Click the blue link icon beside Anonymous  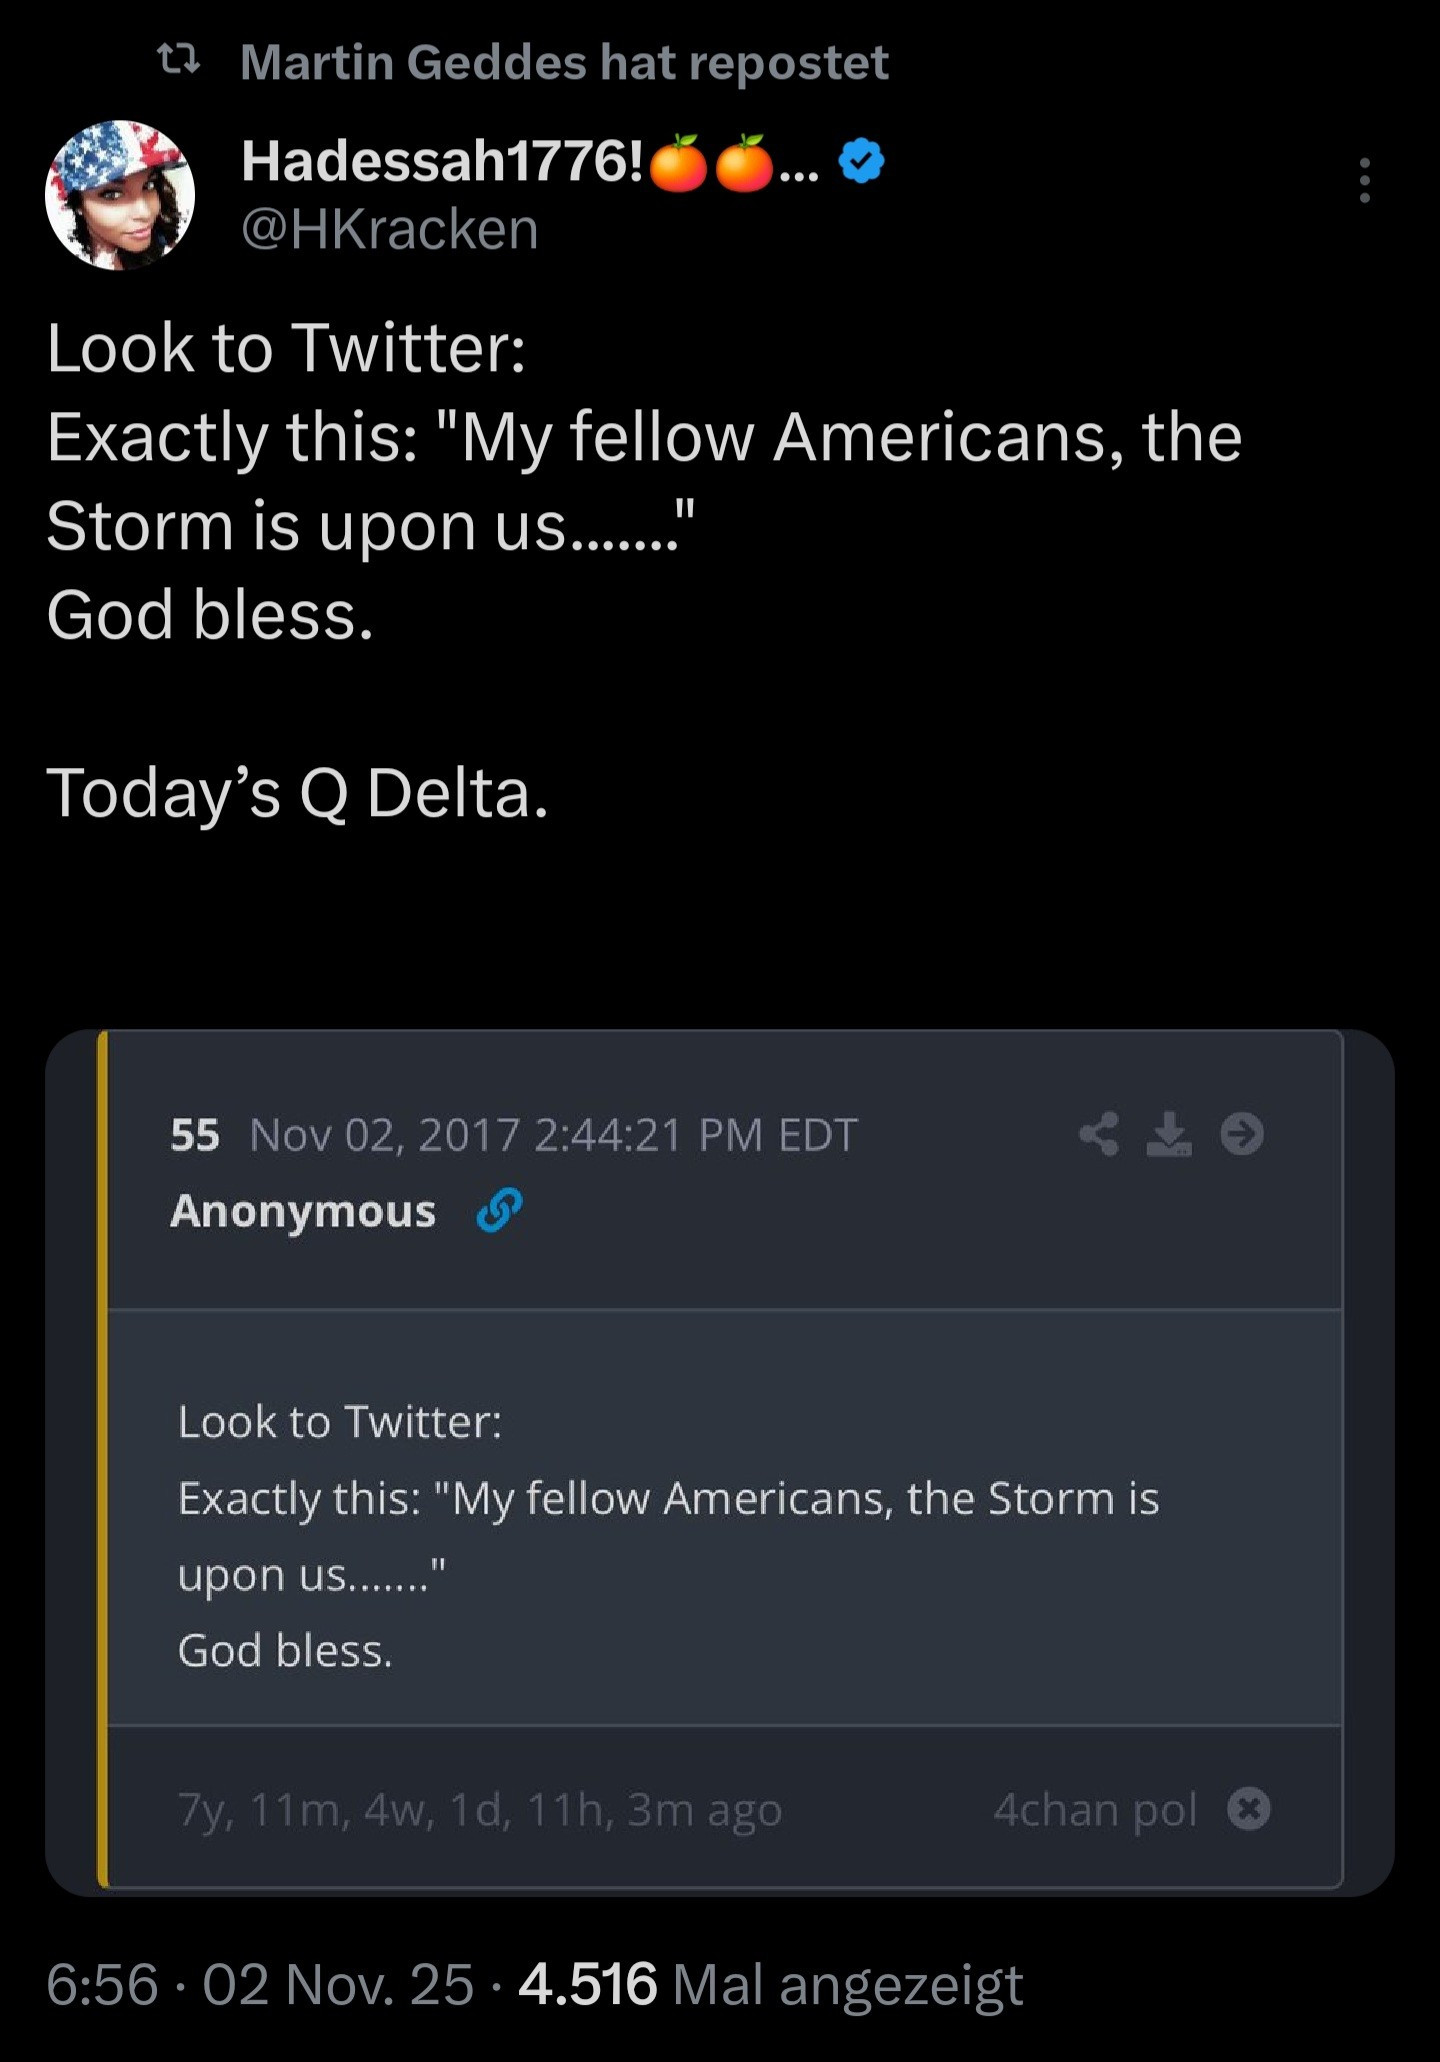(499, 1210)
